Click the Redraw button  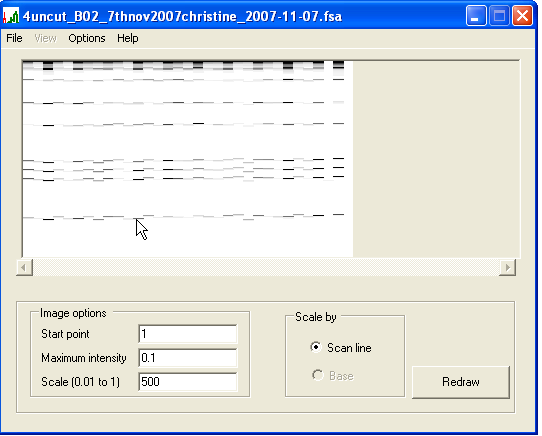pyautogui.click(x=461, y=382)
